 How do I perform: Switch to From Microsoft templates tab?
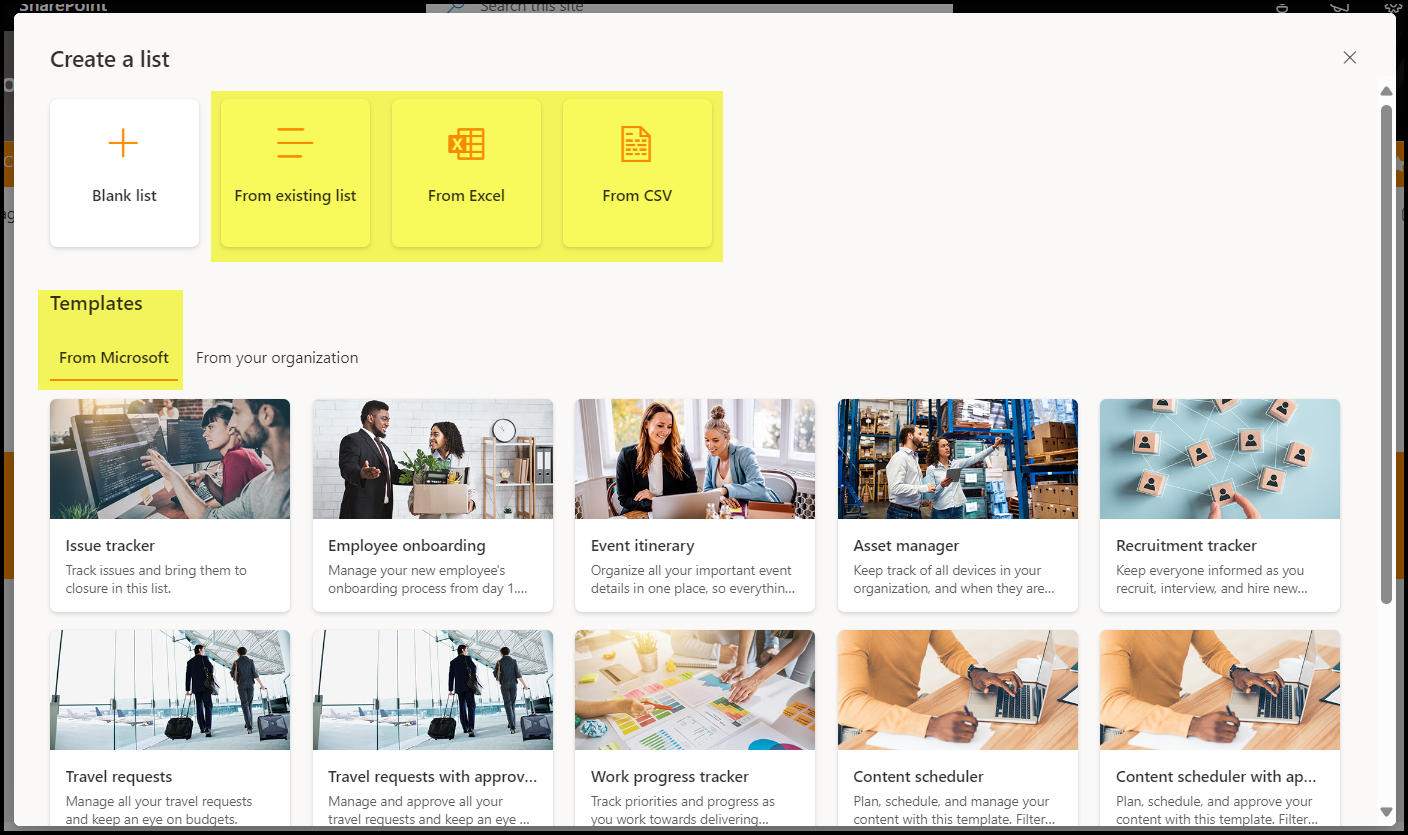(x=114, y=358)
